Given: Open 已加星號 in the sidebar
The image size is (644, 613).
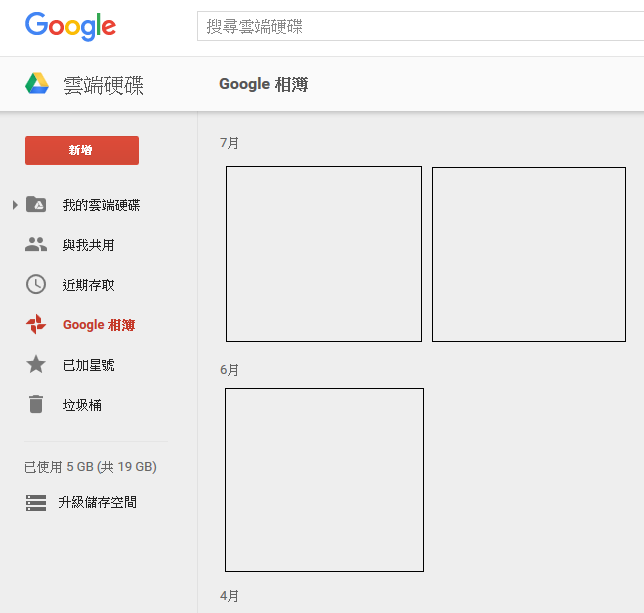Looking at the screenshot, I should (88, 365).
